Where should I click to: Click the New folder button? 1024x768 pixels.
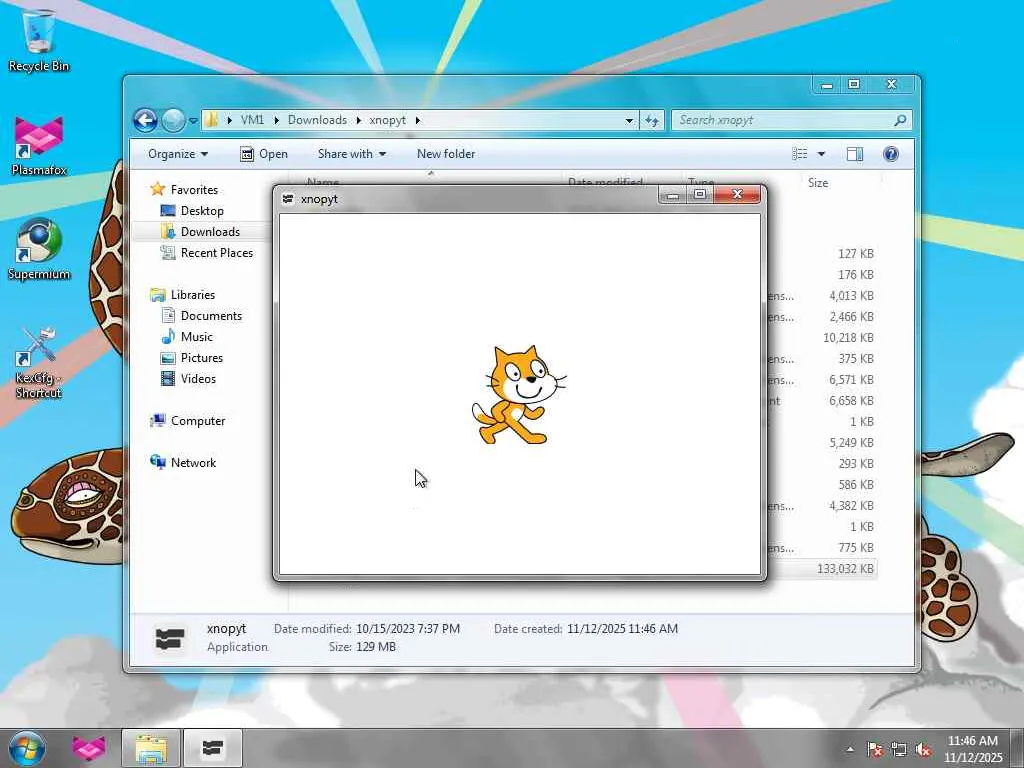click(446, 154)
